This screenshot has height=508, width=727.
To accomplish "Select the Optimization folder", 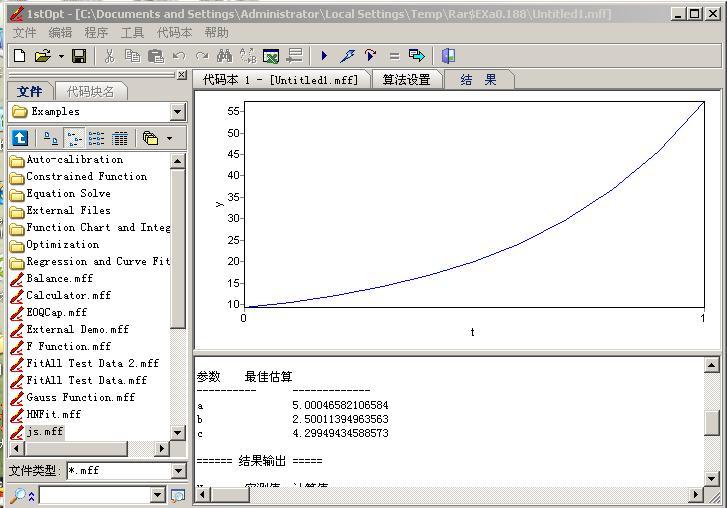I will (x=54, y=245).
